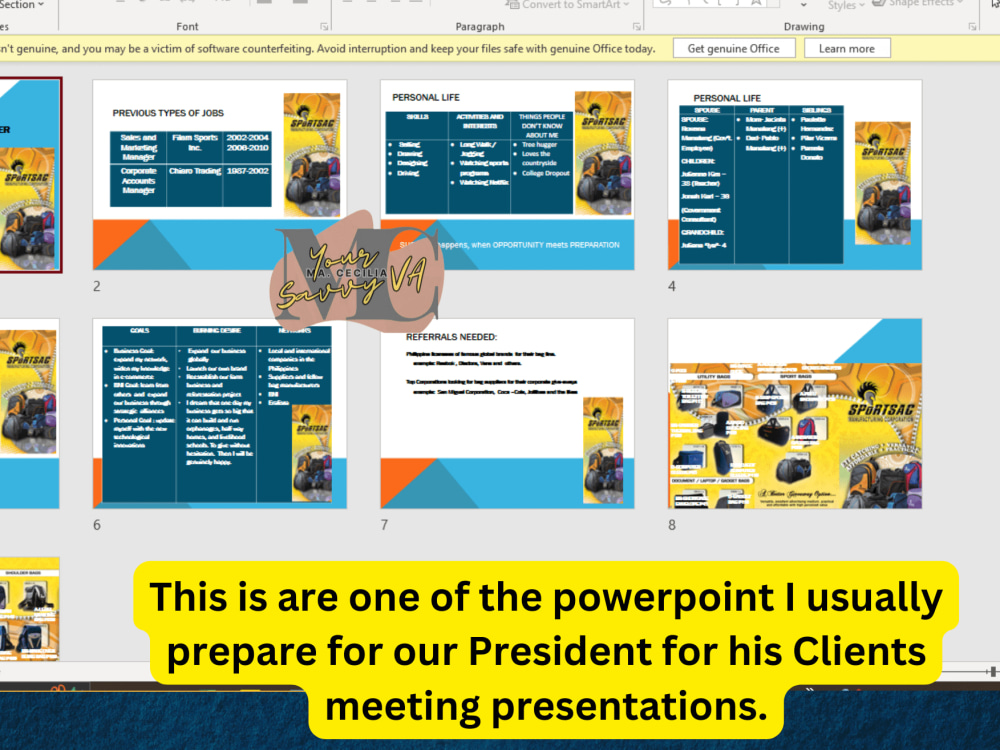
Task: Click the software counterfeiting warning message text
Action: 328,48
